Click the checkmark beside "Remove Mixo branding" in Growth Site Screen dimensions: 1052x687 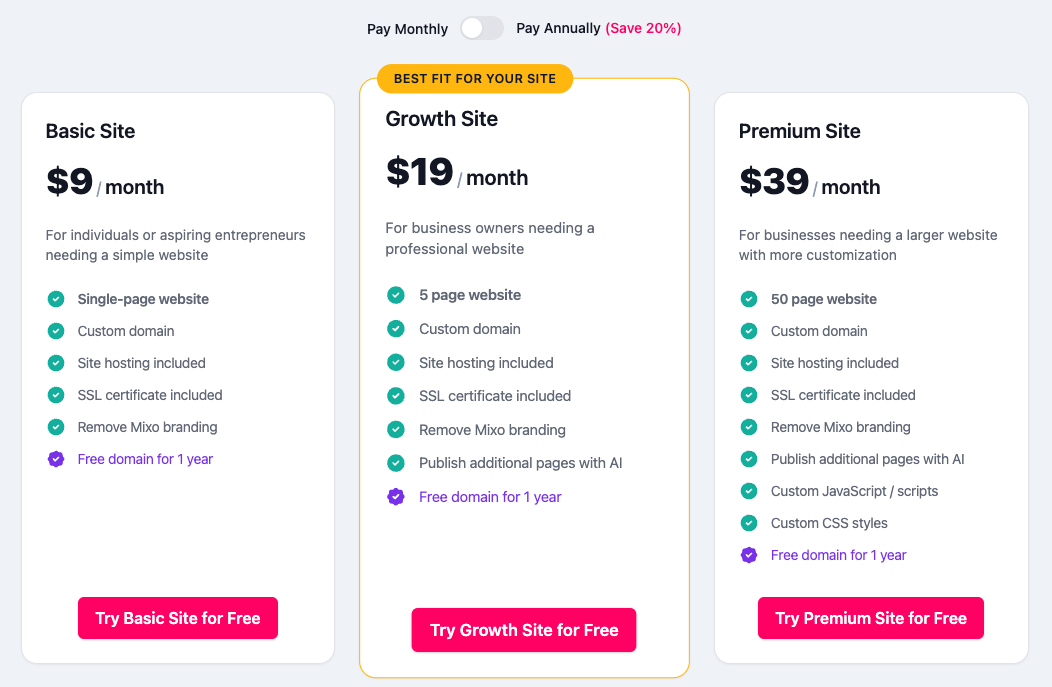(x=394, y=430)
